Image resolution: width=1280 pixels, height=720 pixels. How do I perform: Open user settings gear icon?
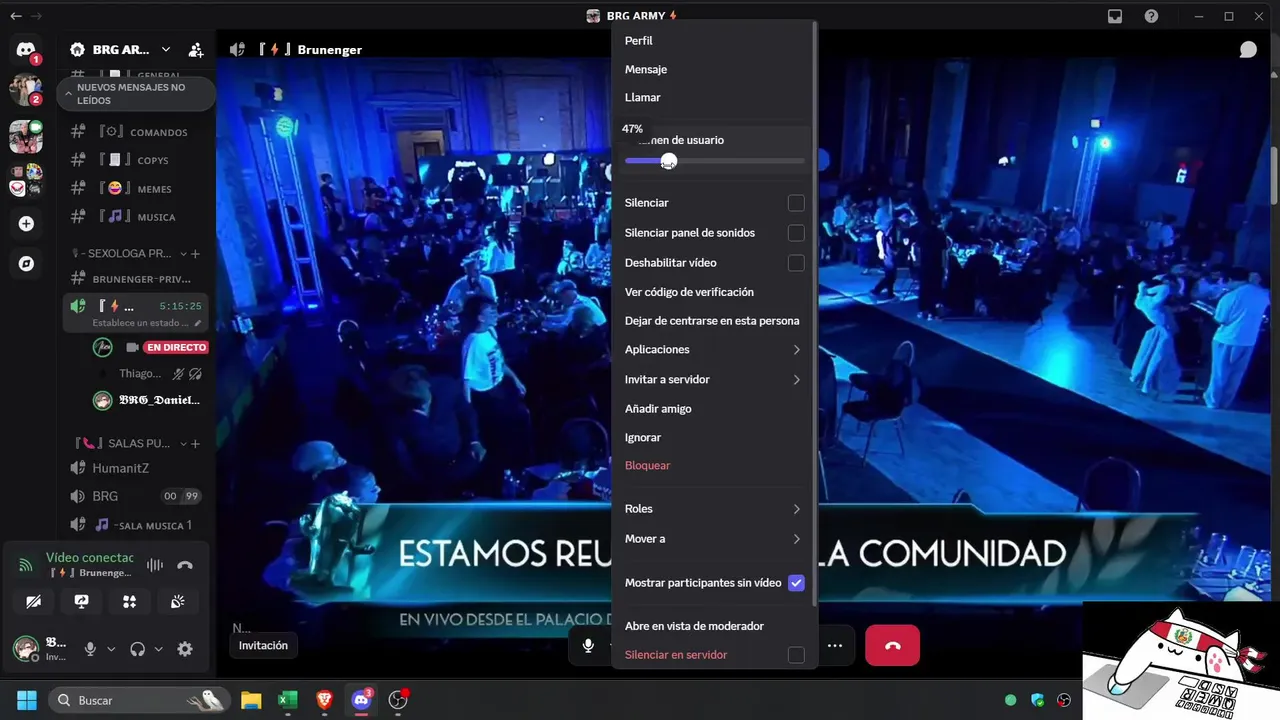point(185,649)
